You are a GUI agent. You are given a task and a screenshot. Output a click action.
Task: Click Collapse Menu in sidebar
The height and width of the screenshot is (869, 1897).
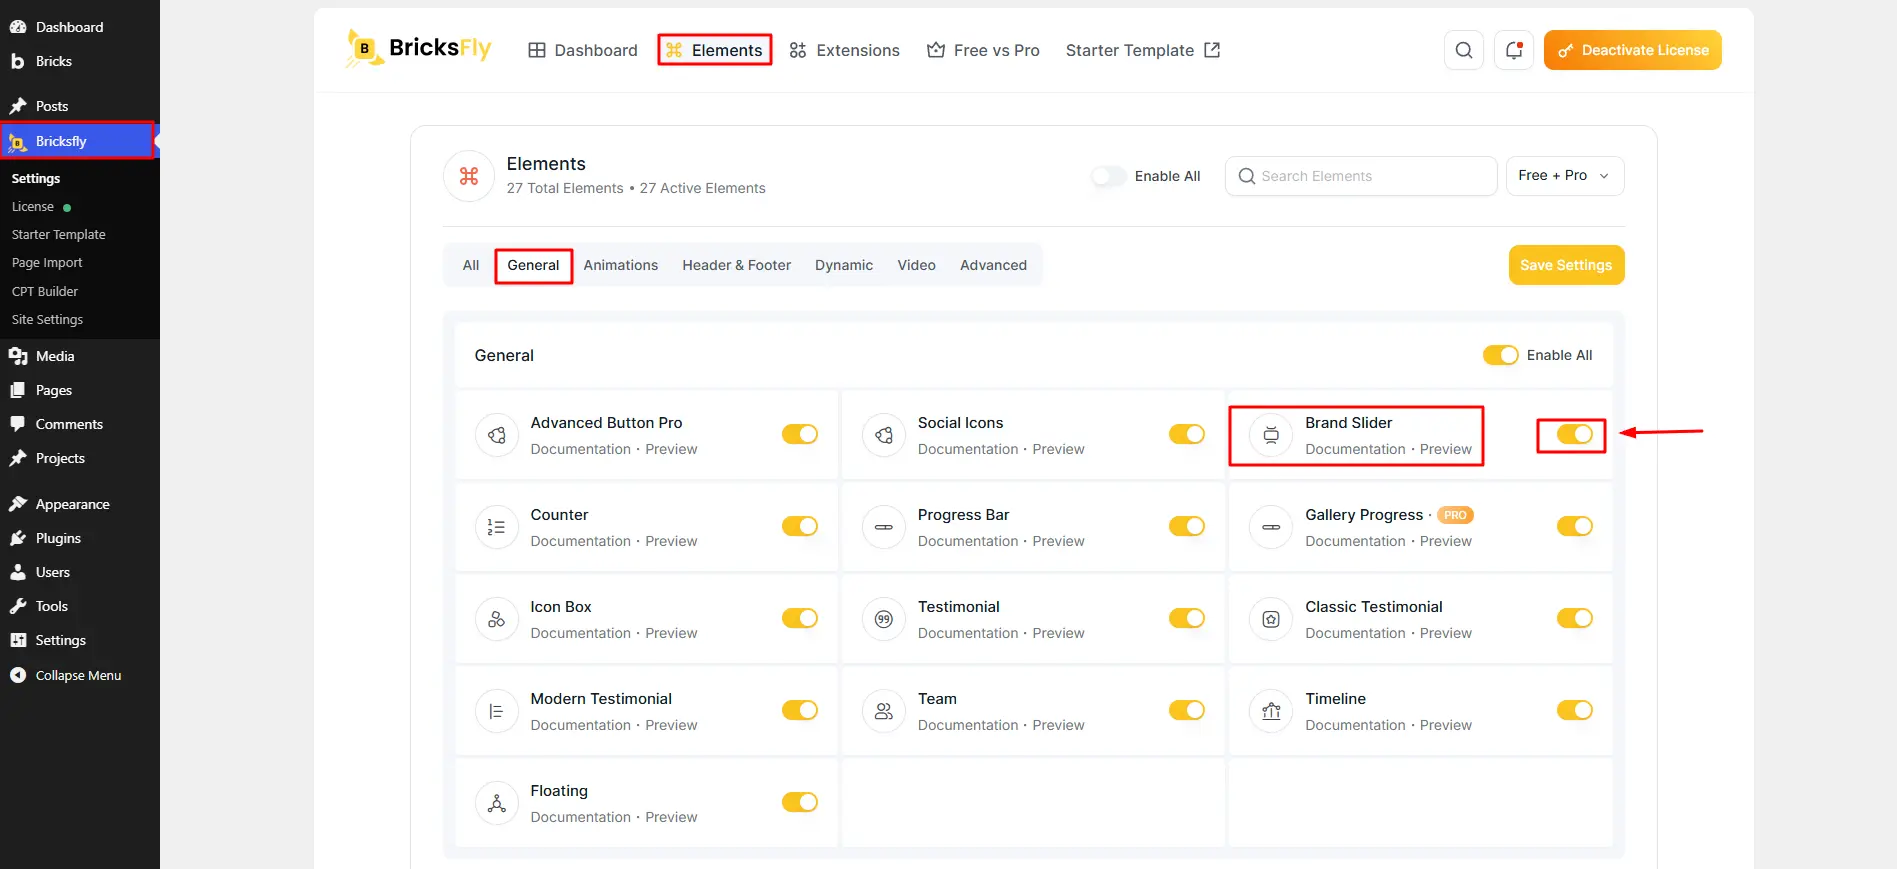click(79, 675)
